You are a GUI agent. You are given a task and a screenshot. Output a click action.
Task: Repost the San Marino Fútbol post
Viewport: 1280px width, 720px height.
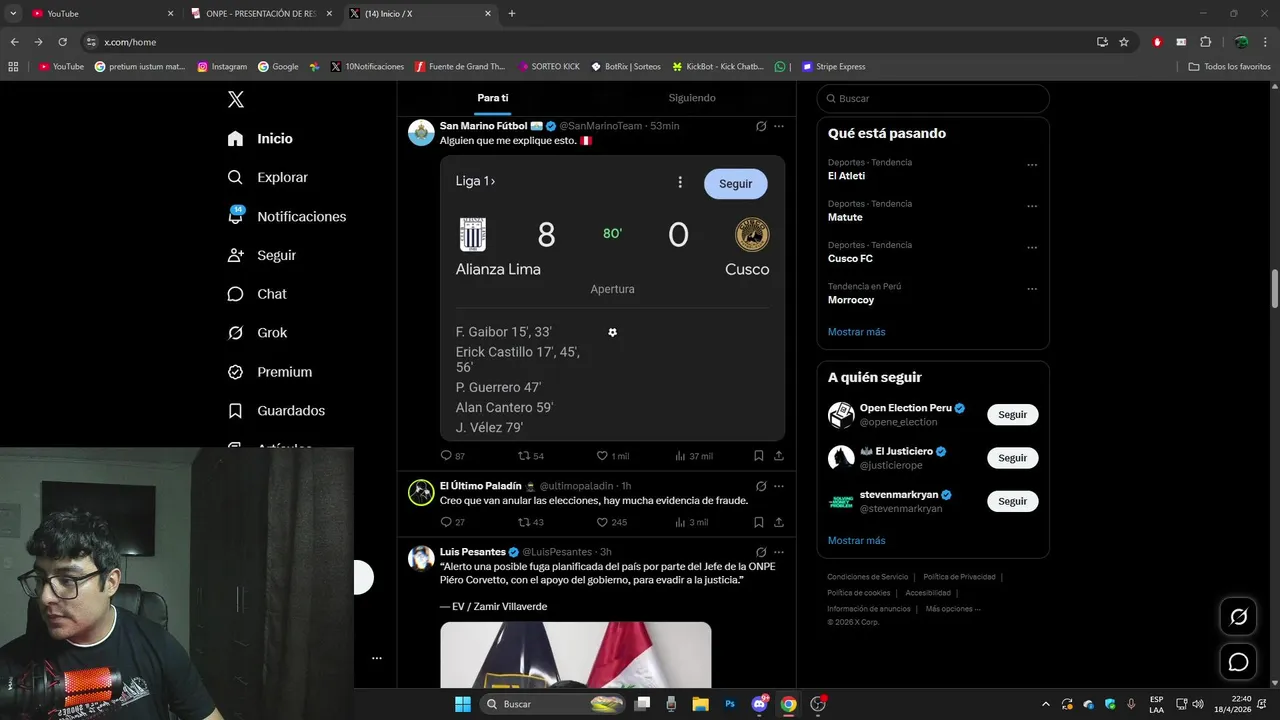523,455
